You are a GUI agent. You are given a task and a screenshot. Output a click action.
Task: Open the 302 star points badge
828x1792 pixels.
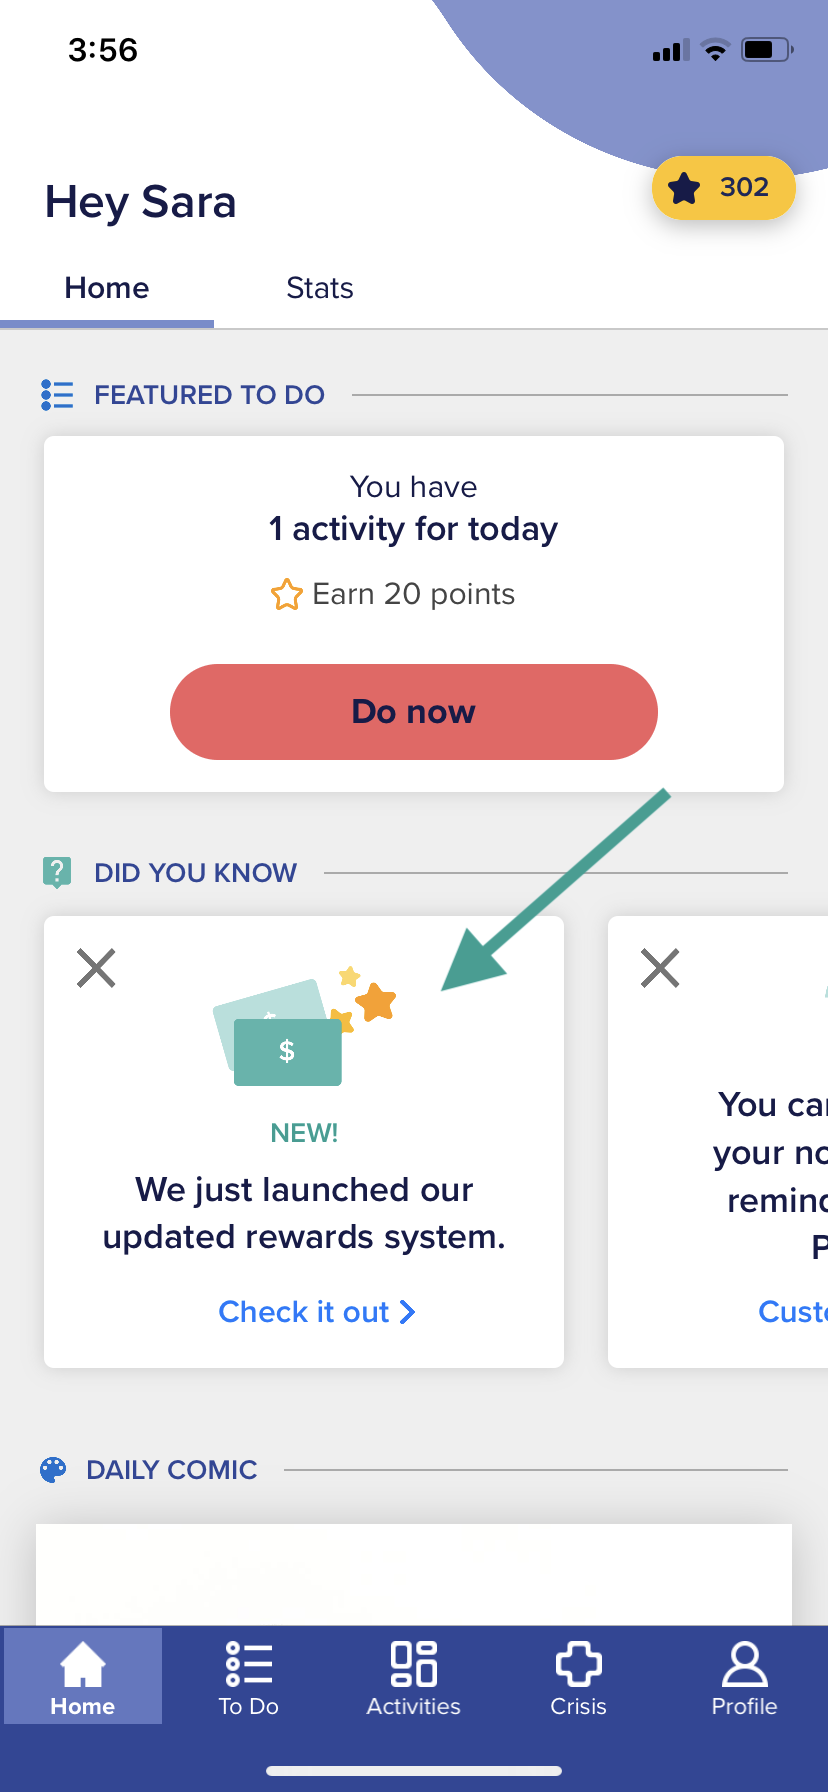pos(723,187)
